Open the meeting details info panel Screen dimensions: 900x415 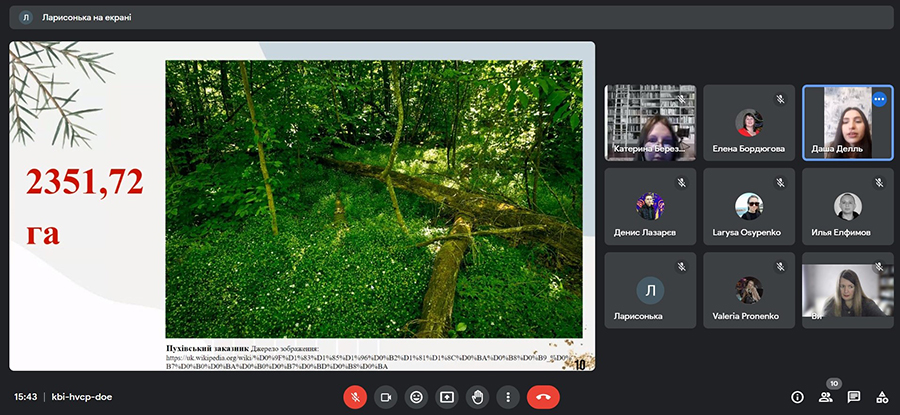click(797, 397)
